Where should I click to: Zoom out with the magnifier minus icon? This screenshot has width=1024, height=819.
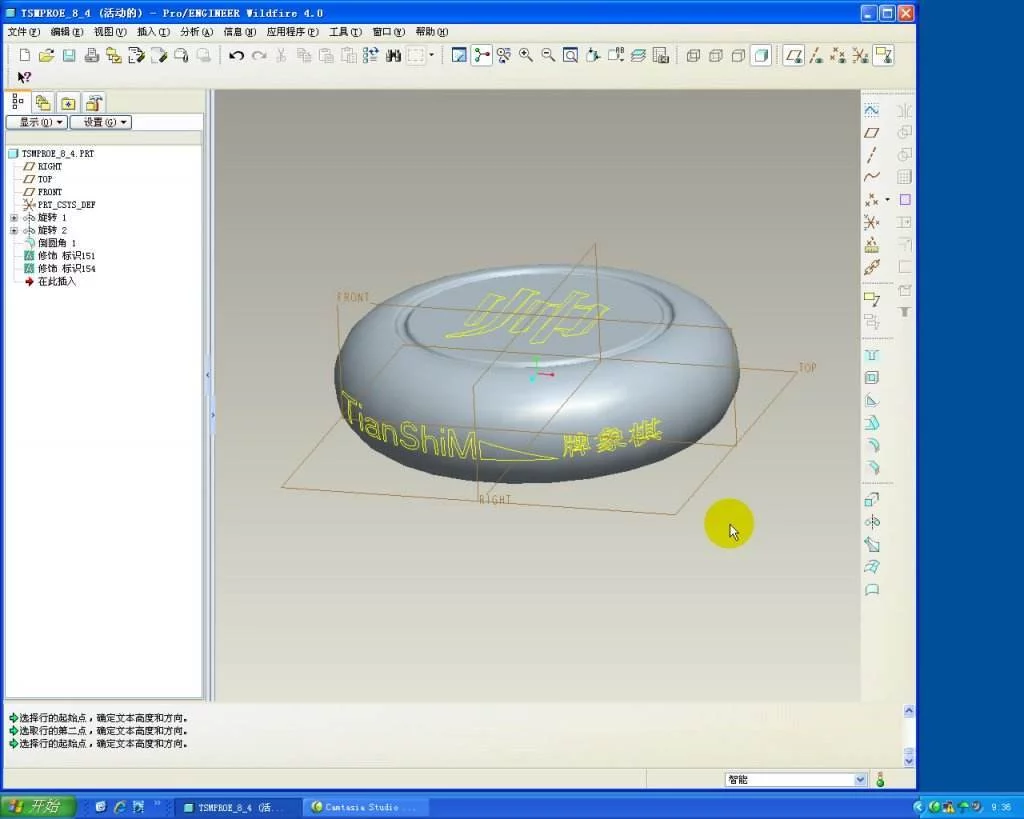click(x=548, y=56)
